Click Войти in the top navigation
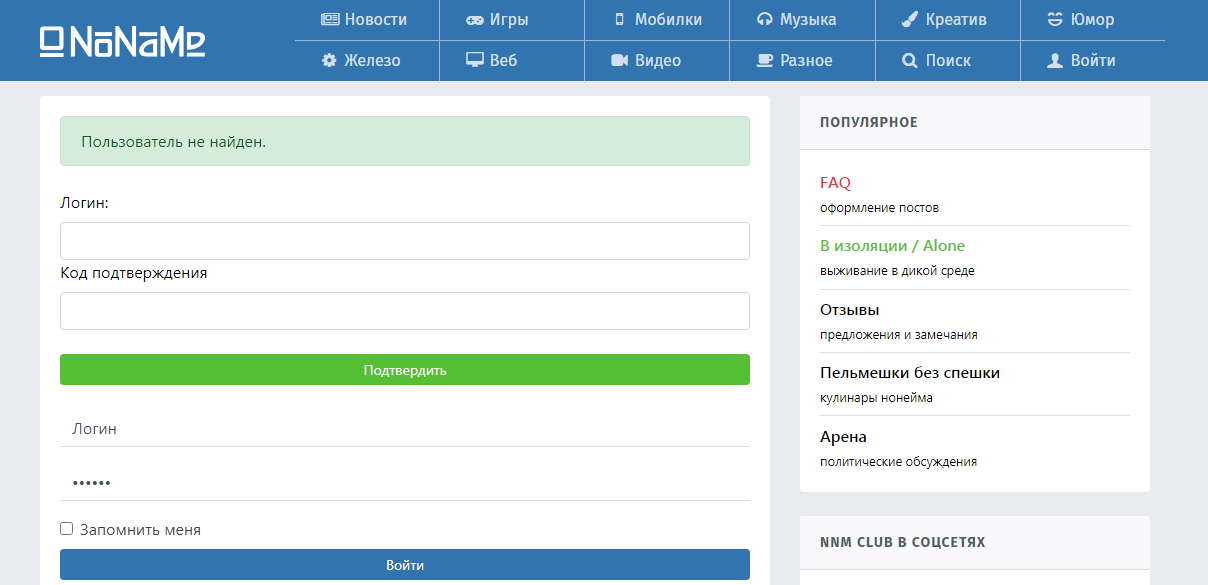This screenshot has width=1208, height=585. [1092, 61]
